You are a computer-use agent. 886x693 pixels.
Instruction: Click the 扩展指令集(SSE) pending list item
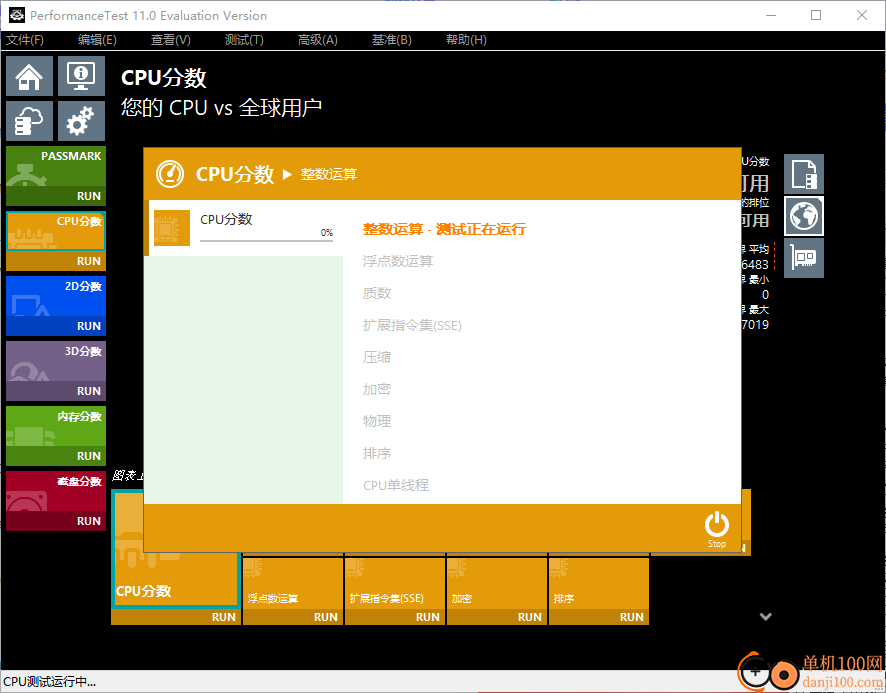coord(412,325)
